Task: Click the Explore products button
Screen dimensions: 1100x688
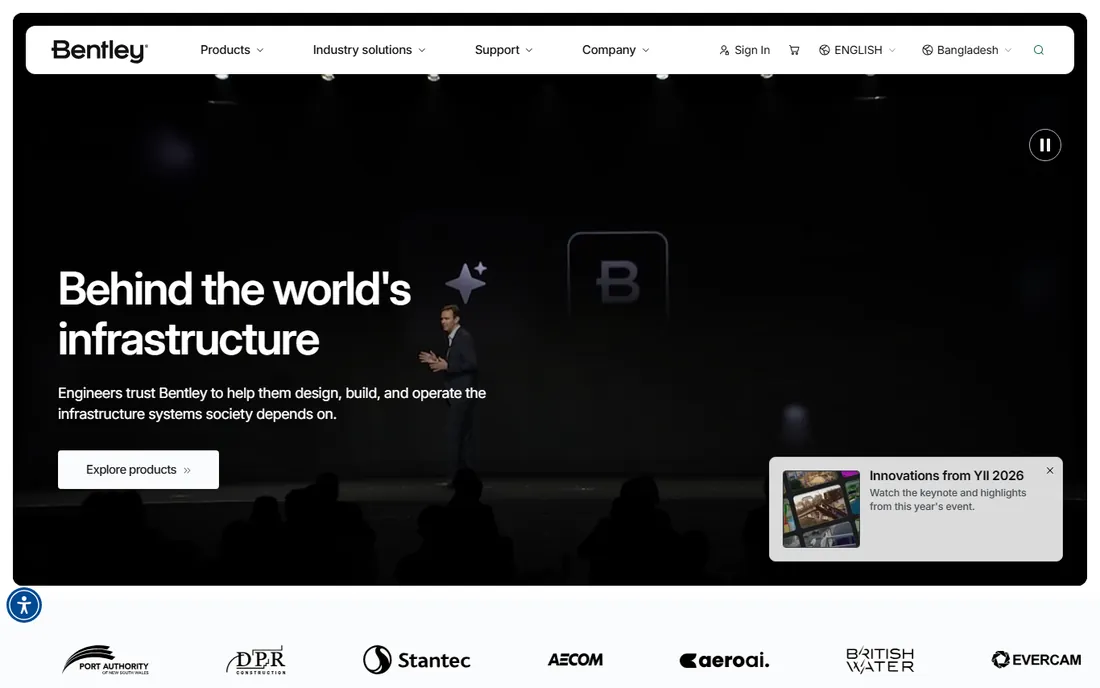Action: point(138,469)
